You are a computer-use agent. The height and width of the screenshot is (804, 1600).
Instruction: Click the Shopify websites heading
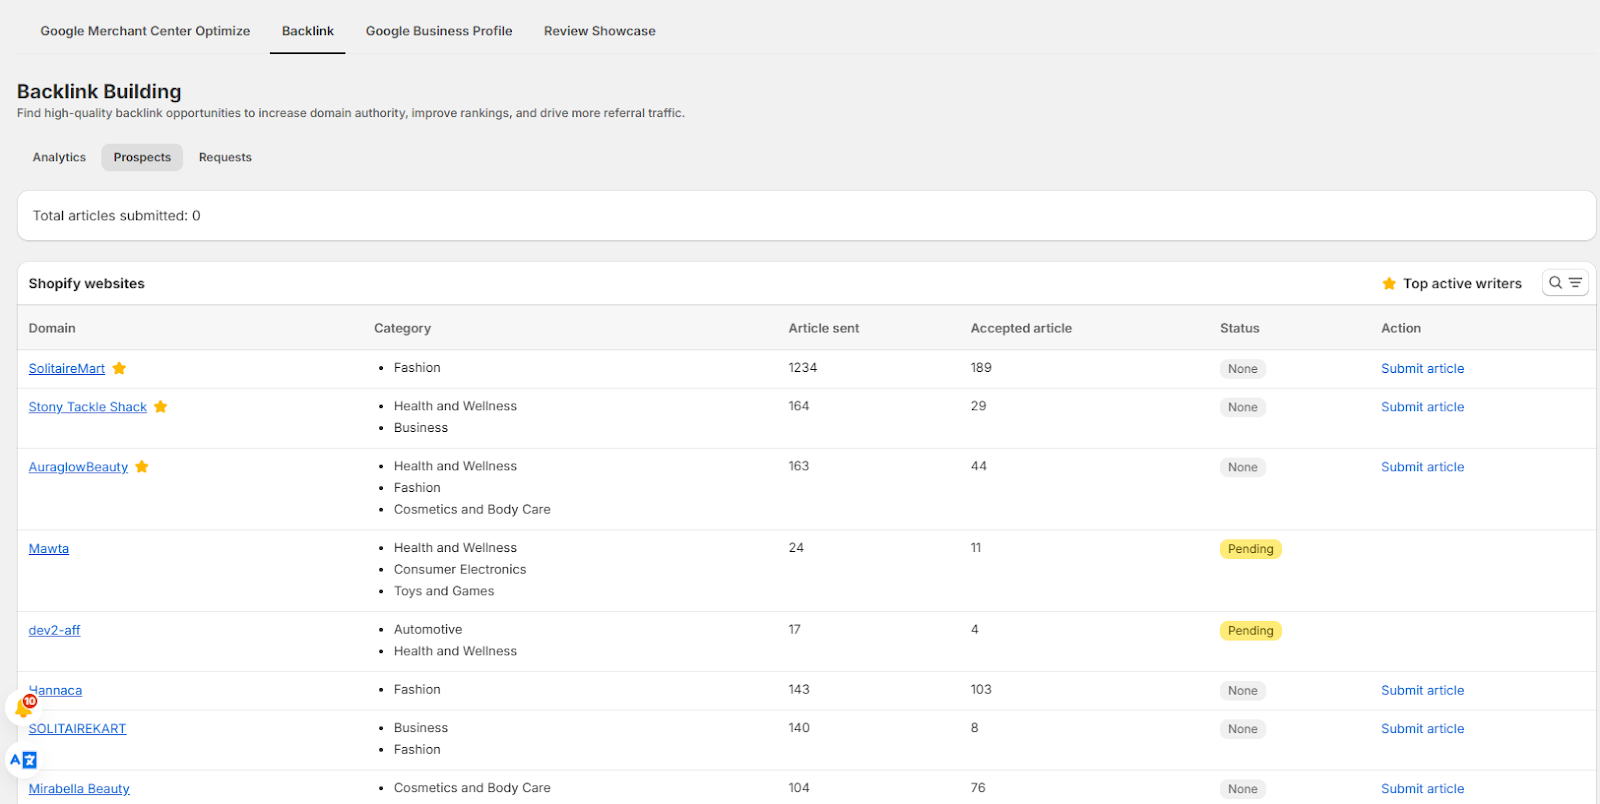coord(87,284)
